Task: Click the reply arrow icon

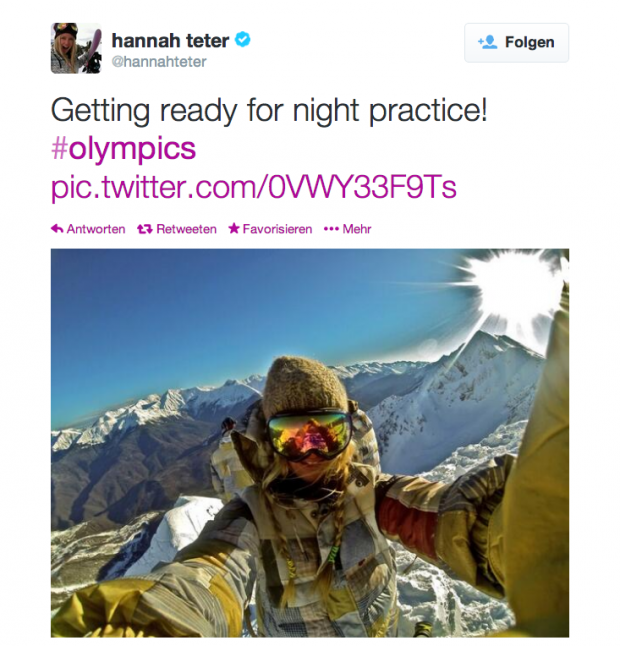Action: (x=57, y=229)
